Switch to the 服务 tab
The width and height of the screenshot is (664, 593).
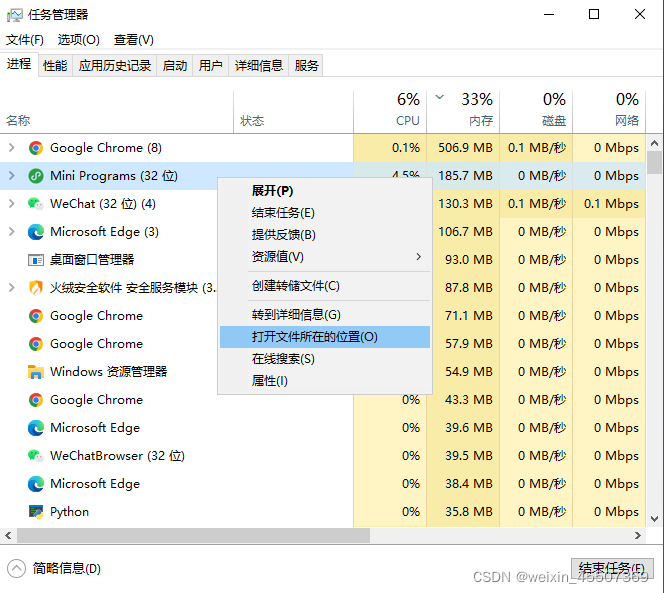(306, 66)
